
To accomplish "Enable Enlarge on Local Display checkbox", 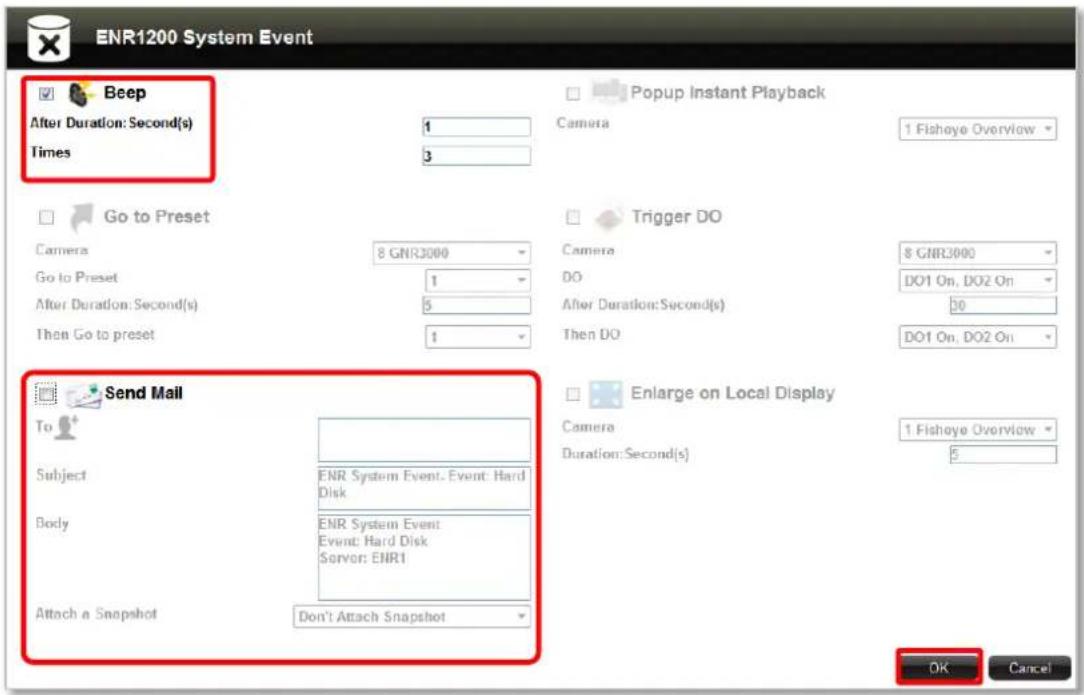I will (x=573, y=394).
